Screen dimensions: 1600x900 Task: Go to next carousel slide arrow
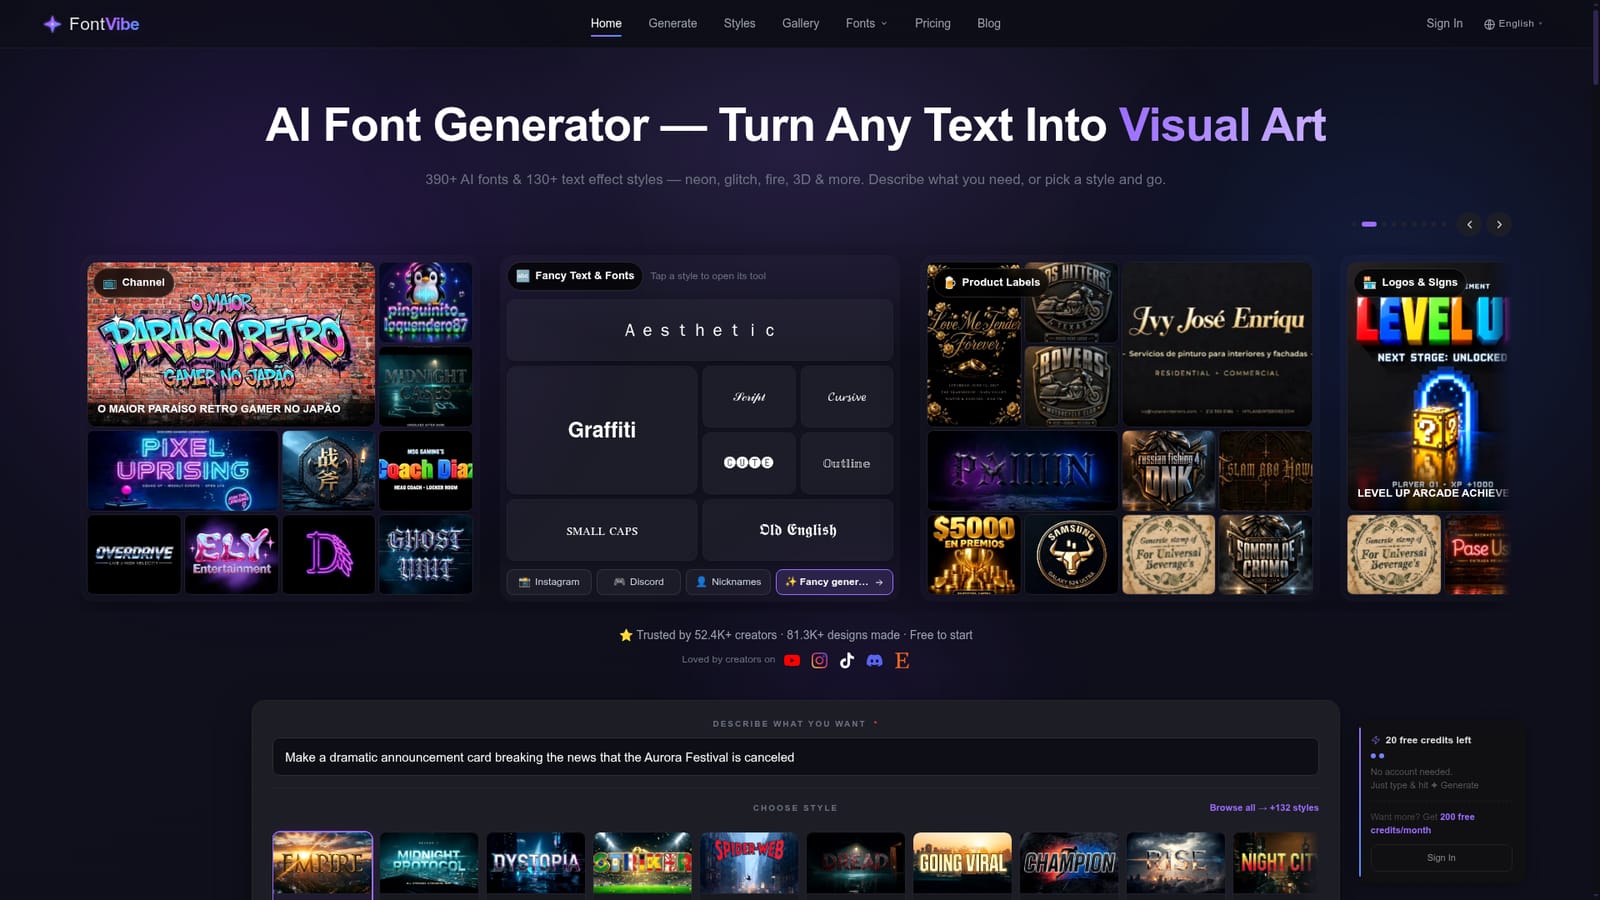(1499, 224)
